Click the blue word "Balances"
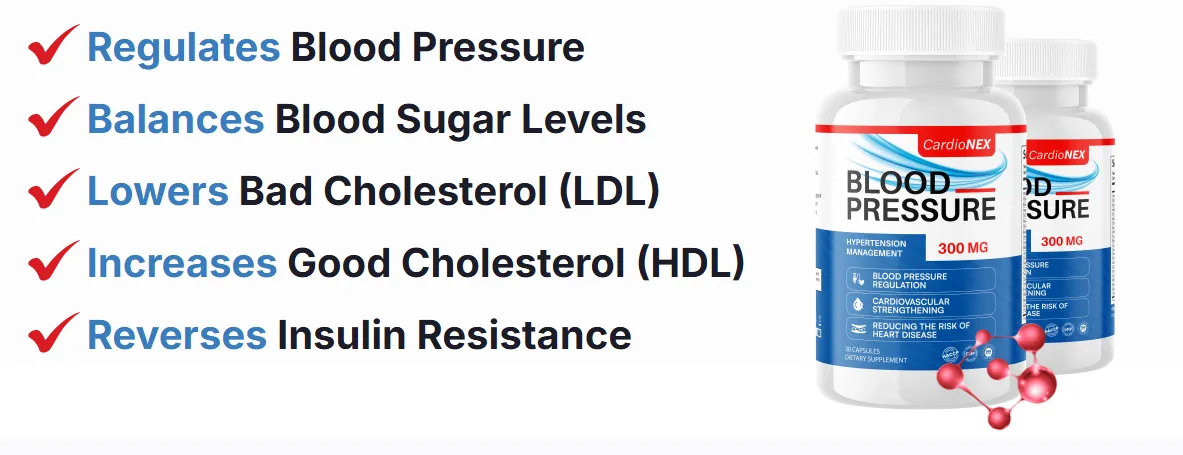The height and width of the screenshot is (455, 1183). click(176, 120)
